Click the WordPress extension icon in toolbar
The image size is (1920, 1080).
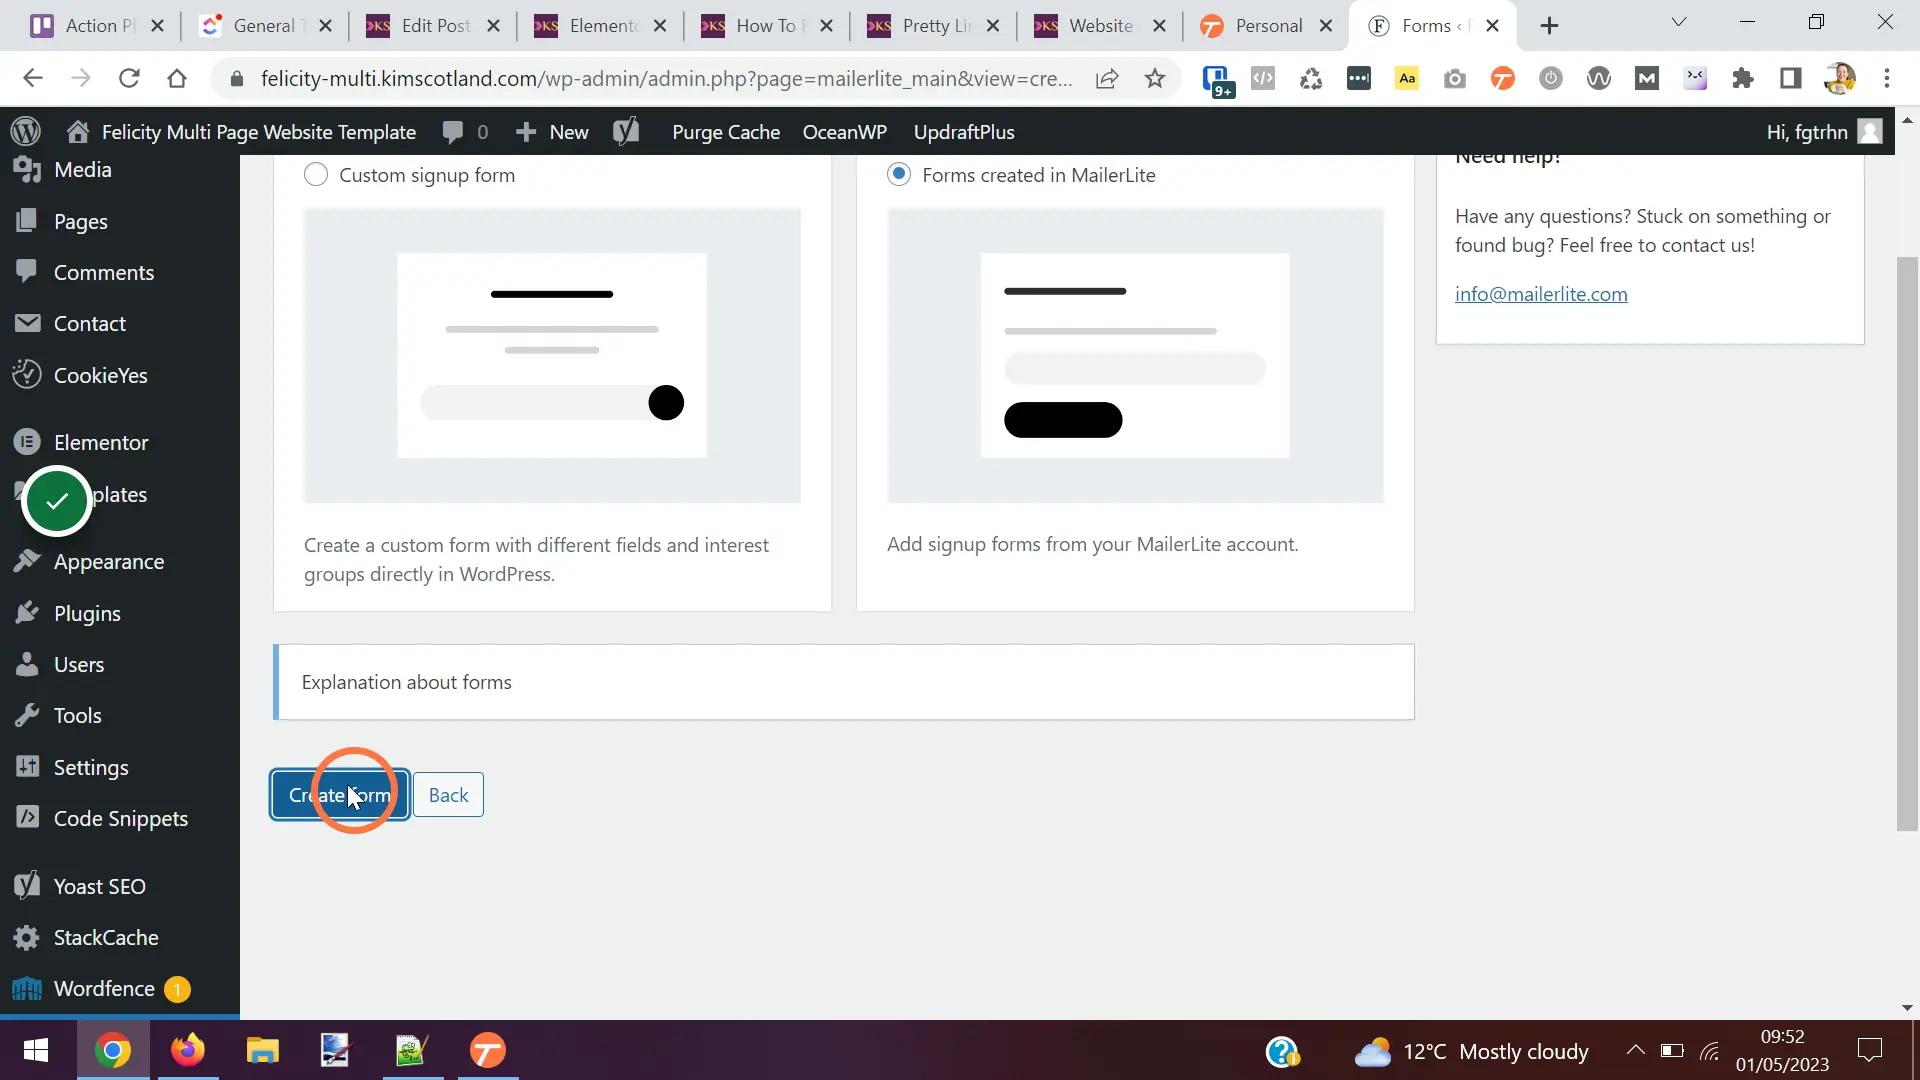(1599, 78)
